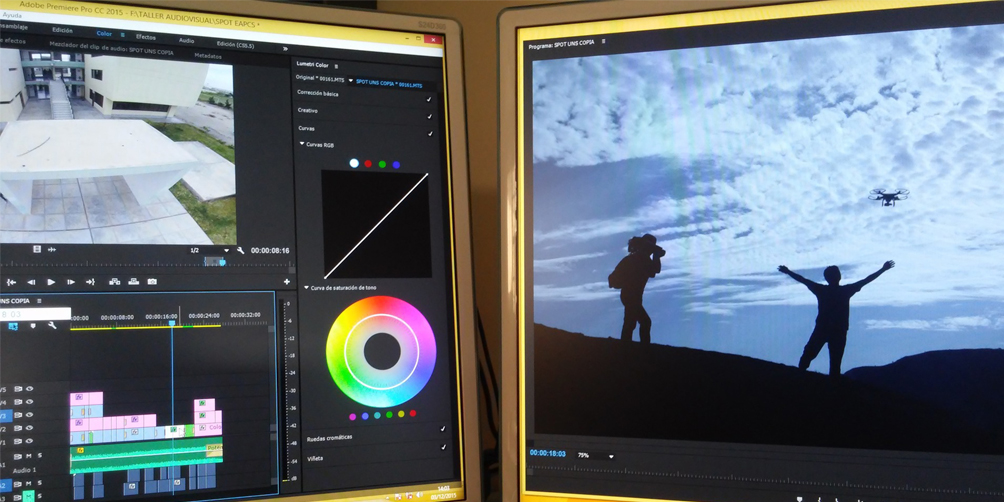Screen dimensions: 1004x502
Task: Collapse Curva de saturación de tono section
Action: (x=307, y=287)
